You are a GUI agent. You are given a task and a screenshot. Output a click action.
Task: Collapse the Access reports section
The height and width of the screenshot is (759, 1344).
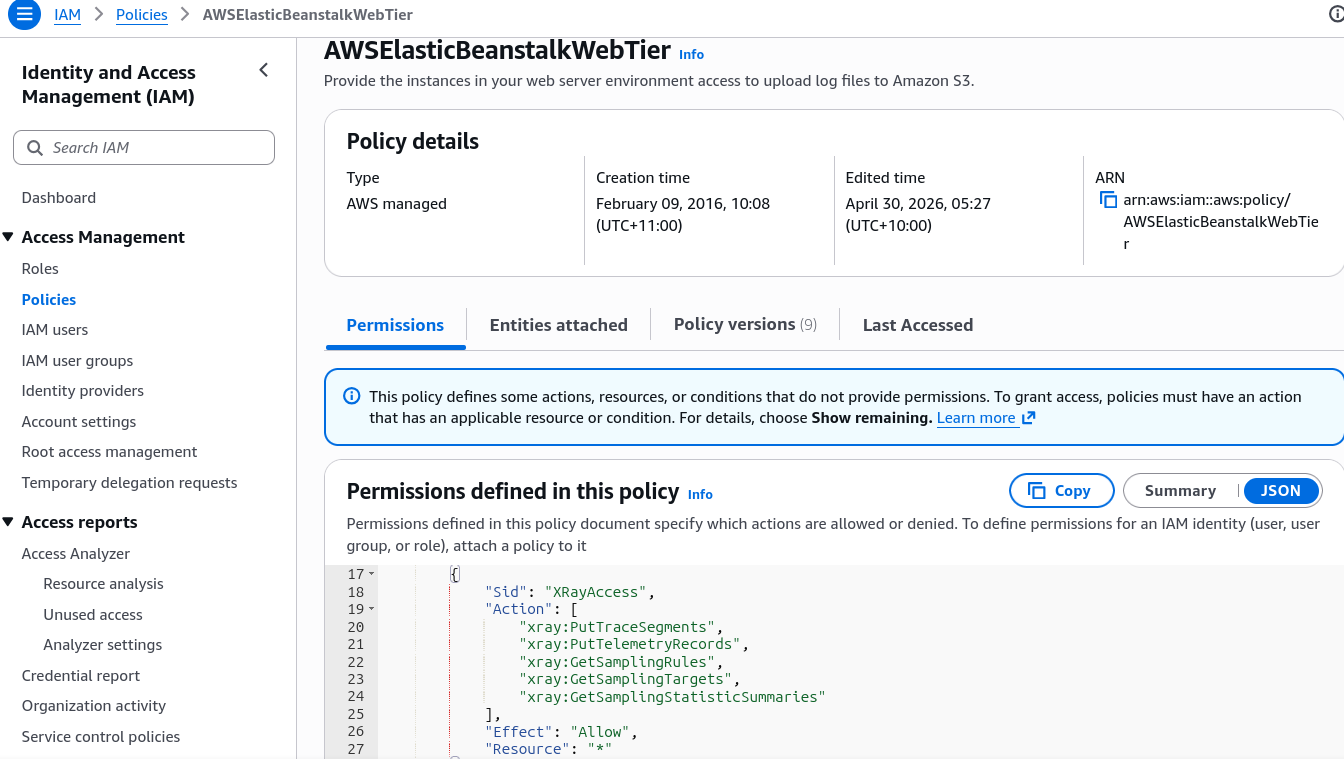(x=8, y=522)
